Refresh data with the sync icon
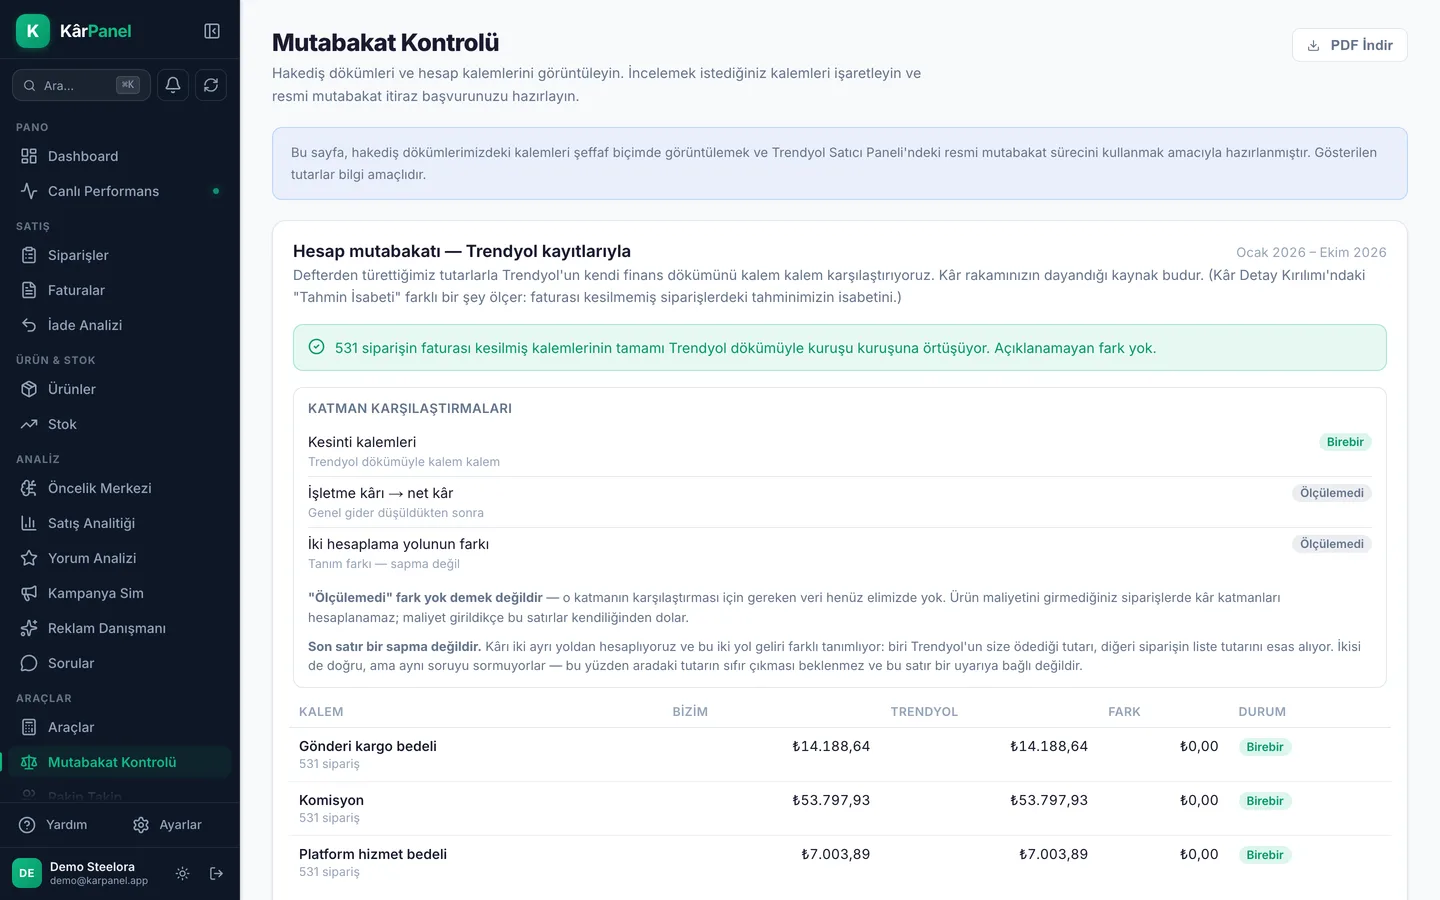Image resolution: width=1440 pixels, height=900 pixels. tap(211, 85)
